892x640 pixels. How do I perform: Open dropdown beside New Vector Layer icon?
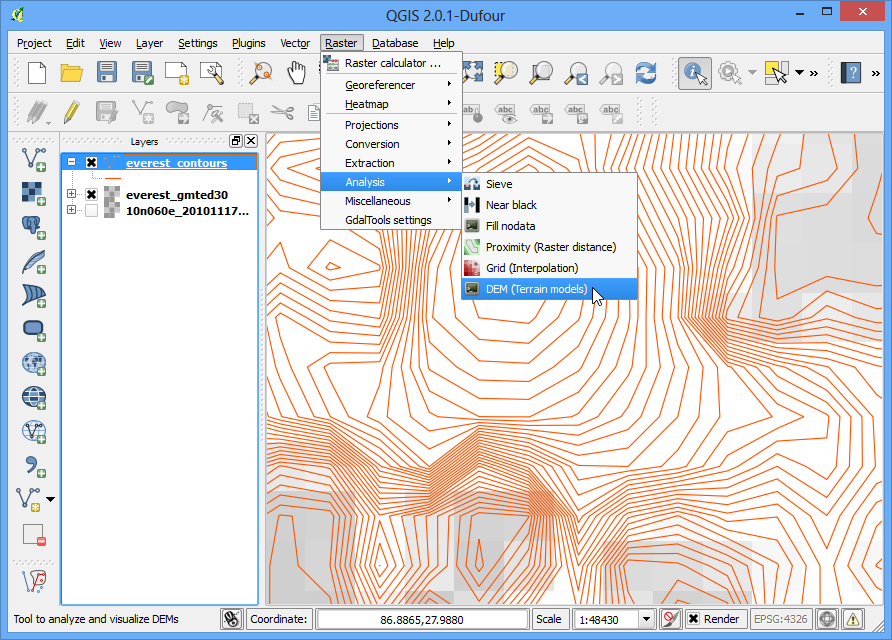tap(51, 499)
